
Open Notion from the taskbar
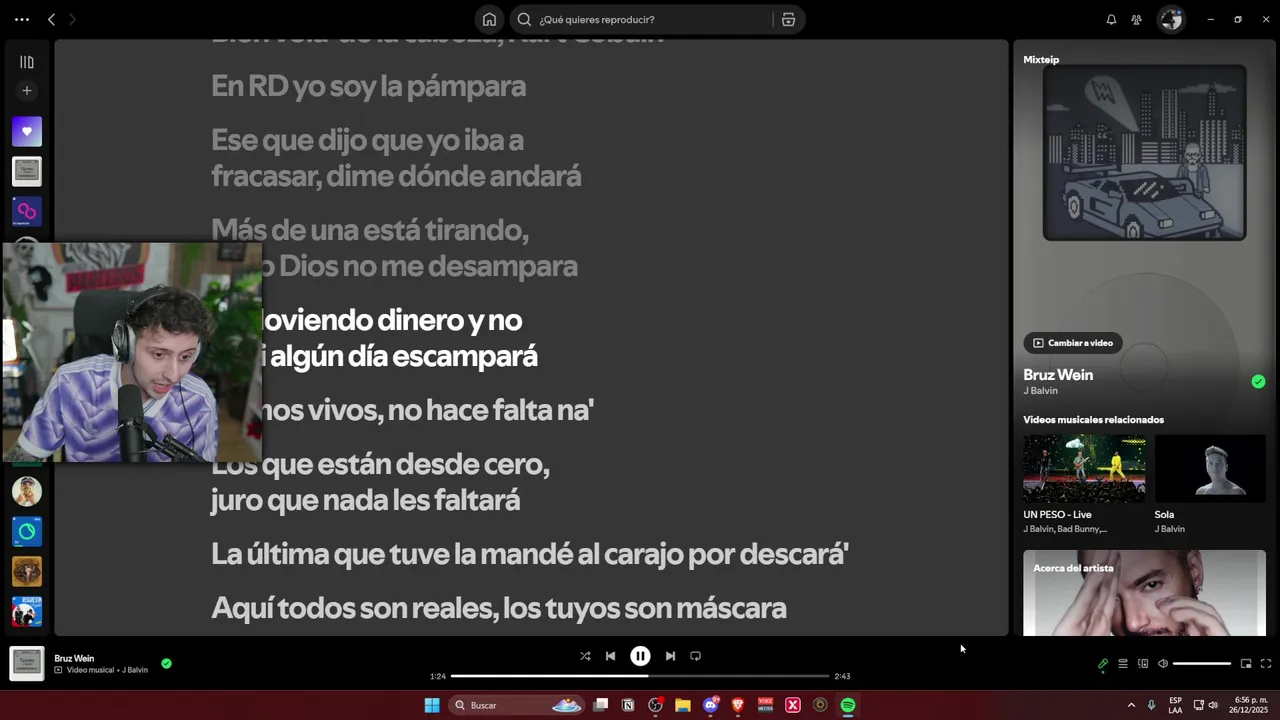click(628, 705)
